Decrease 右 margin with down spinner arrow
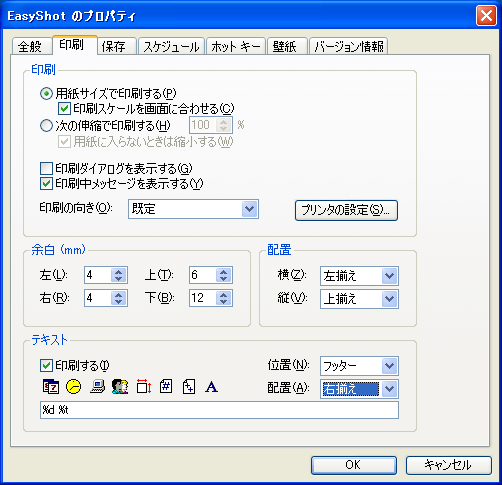Screen dimensions: 502x485 coord(119,302)
